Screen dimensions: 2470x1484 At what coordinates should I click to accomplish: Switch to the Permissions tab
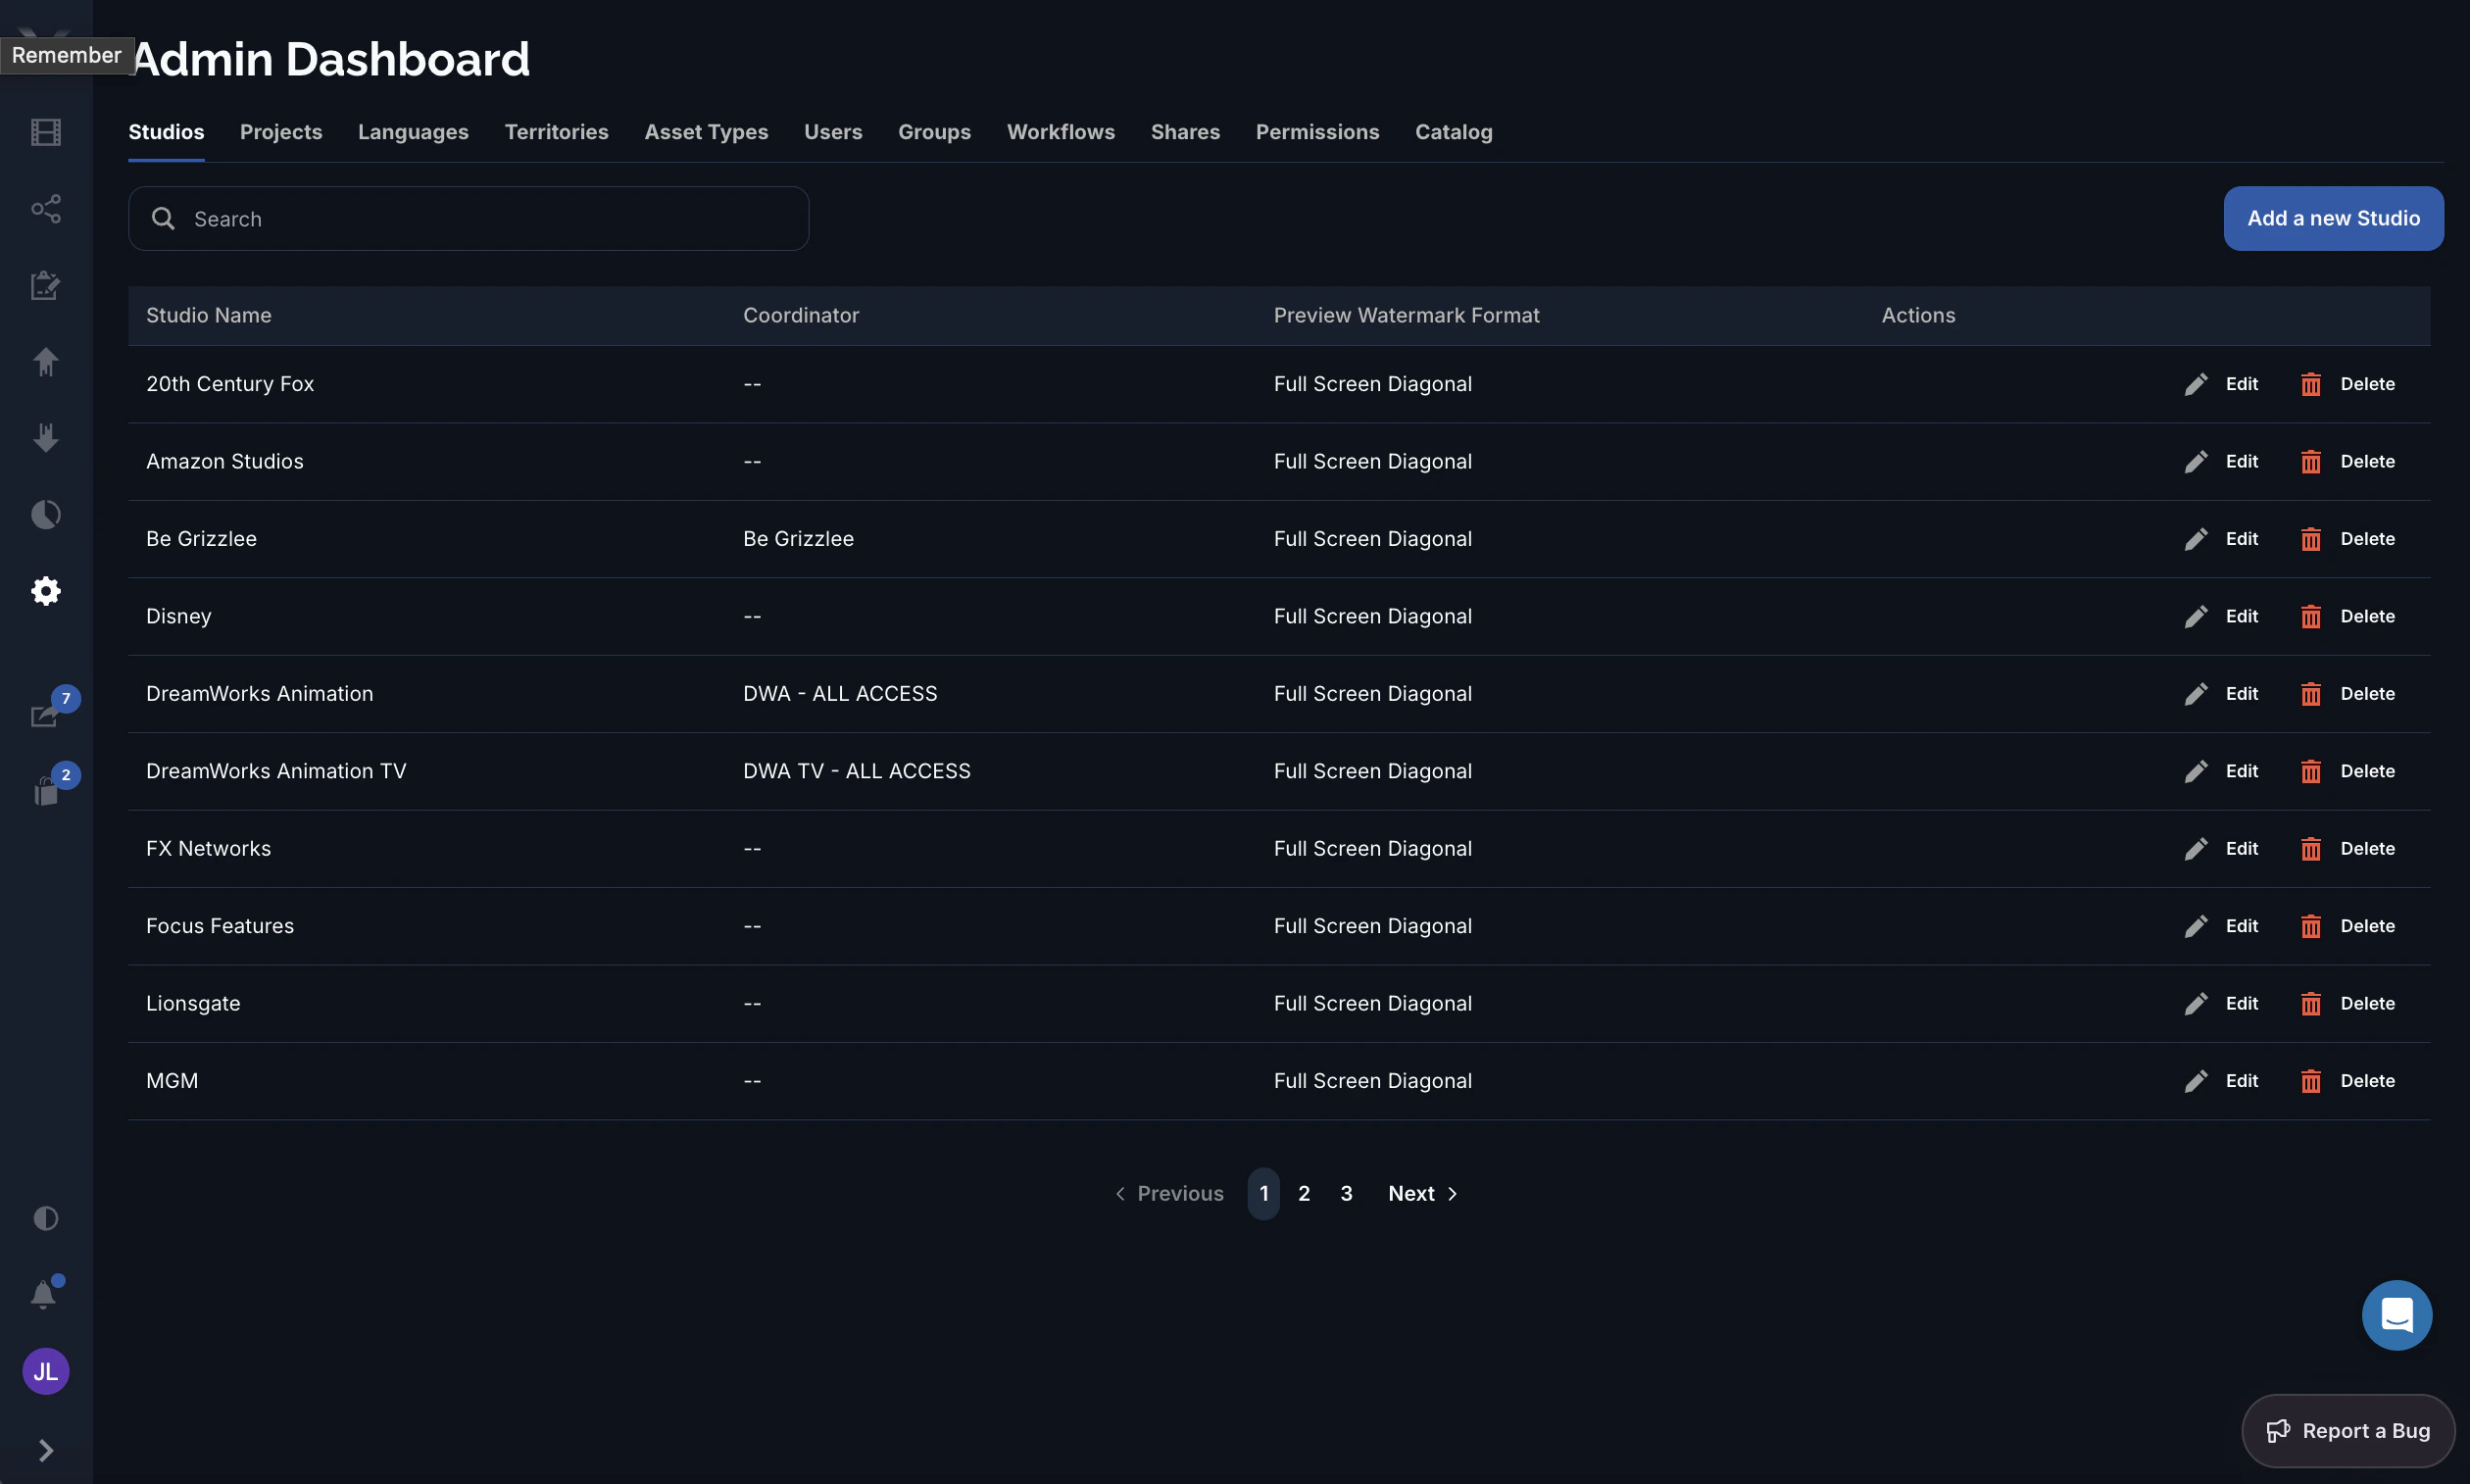[1317, 132]
